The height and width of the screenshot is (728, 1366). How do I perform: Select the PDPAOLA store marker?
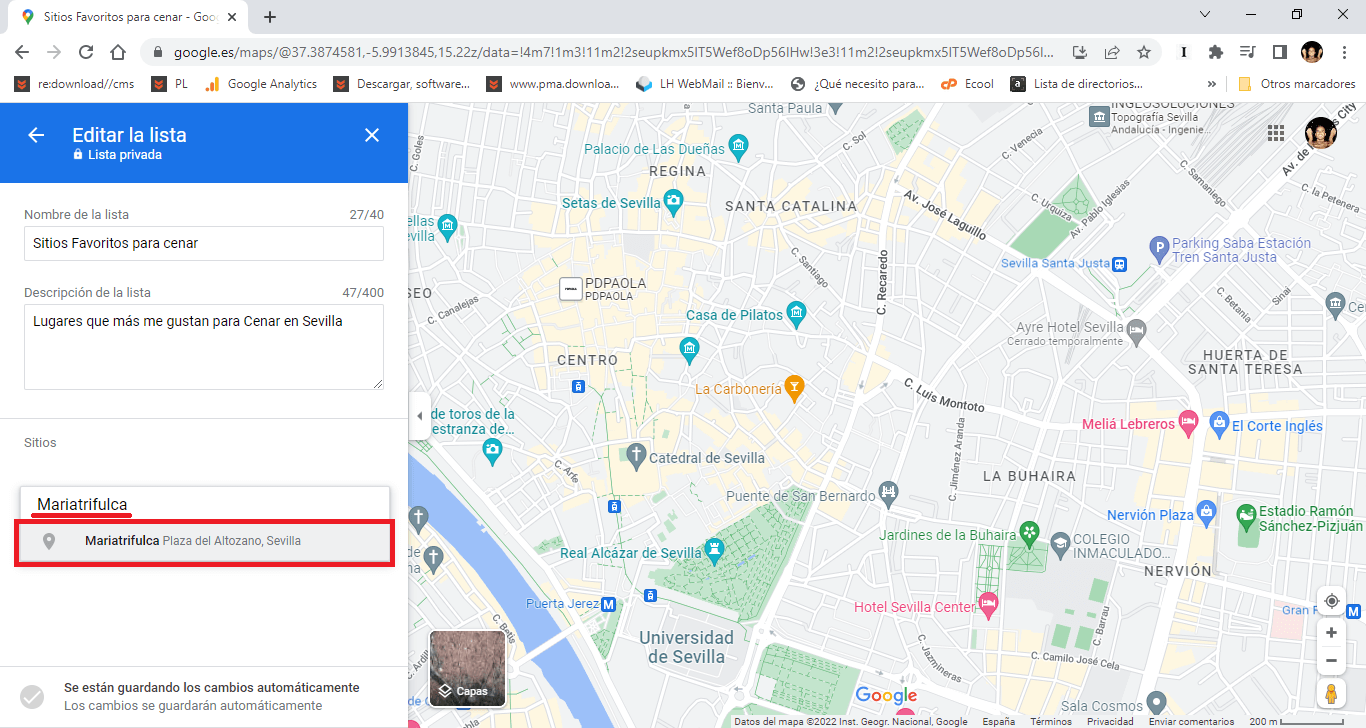[x=570, y=288]
